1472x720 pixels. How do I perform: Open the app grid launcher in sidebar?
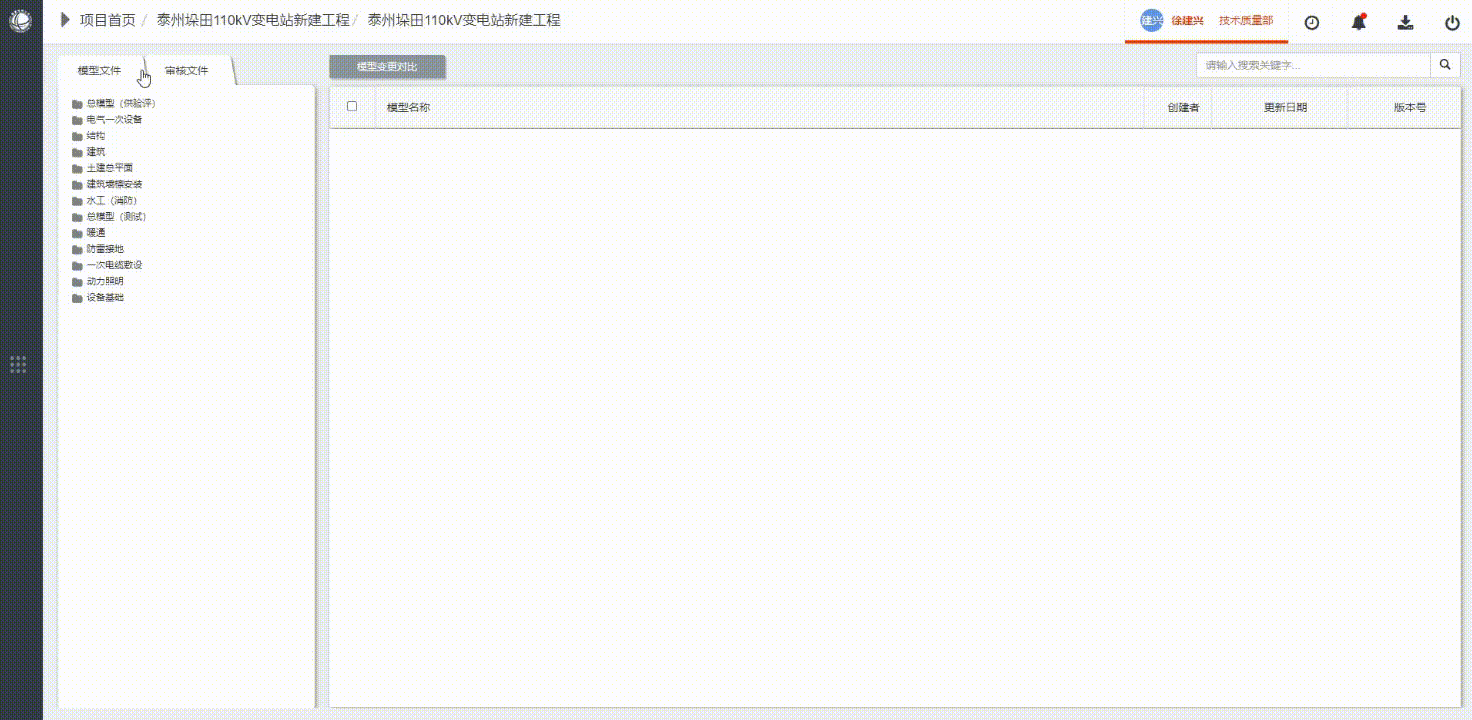(18, 364)
